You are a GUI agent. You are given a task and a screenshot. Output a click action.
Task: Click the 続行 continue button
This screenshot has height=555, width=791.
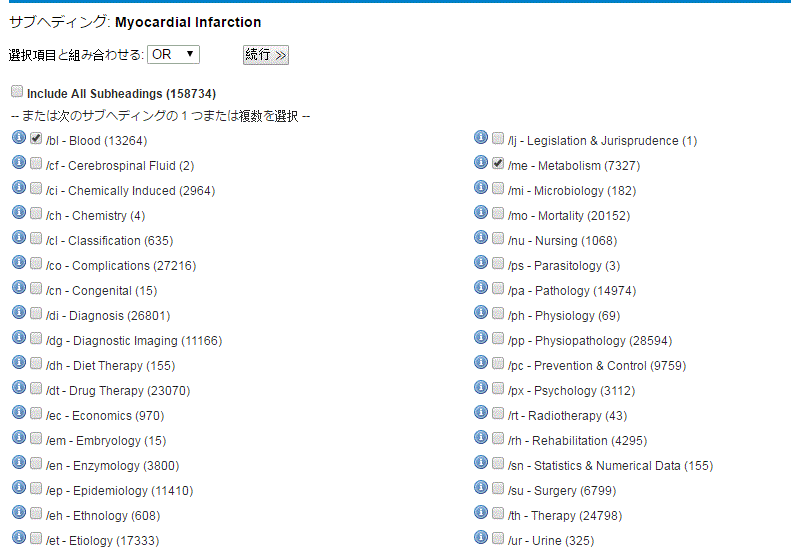pos(265,55)
